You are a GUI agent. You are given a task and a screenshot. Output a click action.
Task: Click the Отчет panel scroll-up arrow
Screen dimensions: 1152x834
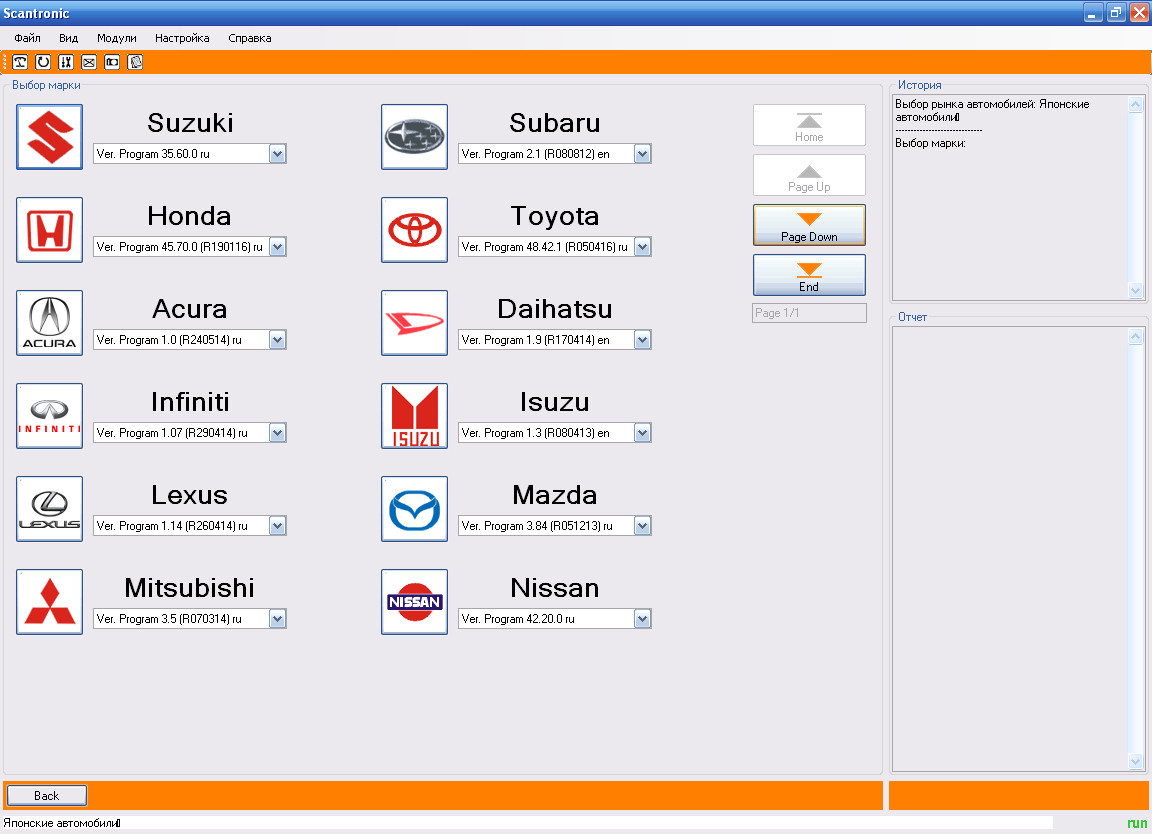tap(1135, 337)
